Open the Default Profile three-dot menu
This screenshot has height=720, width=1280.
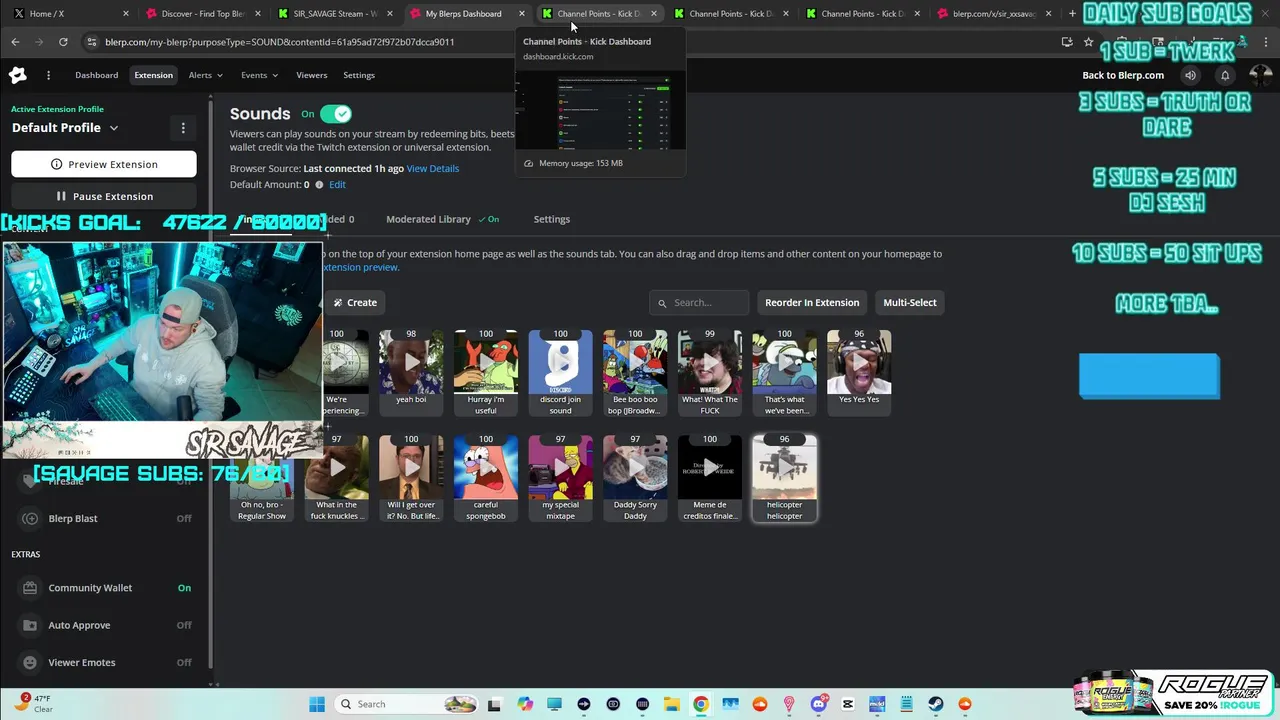click(x=183, y=128)
